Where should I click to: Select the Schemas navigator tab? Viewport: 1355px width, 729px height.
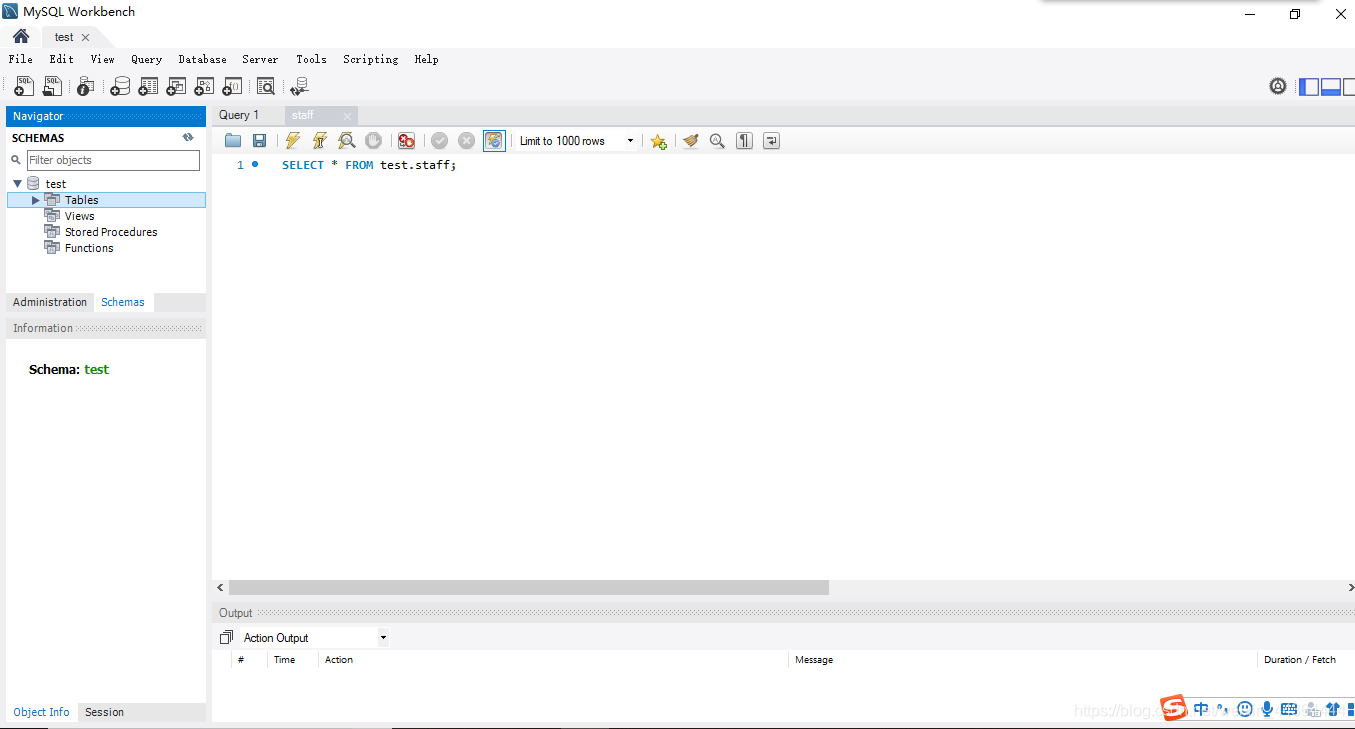coord(123,302)
